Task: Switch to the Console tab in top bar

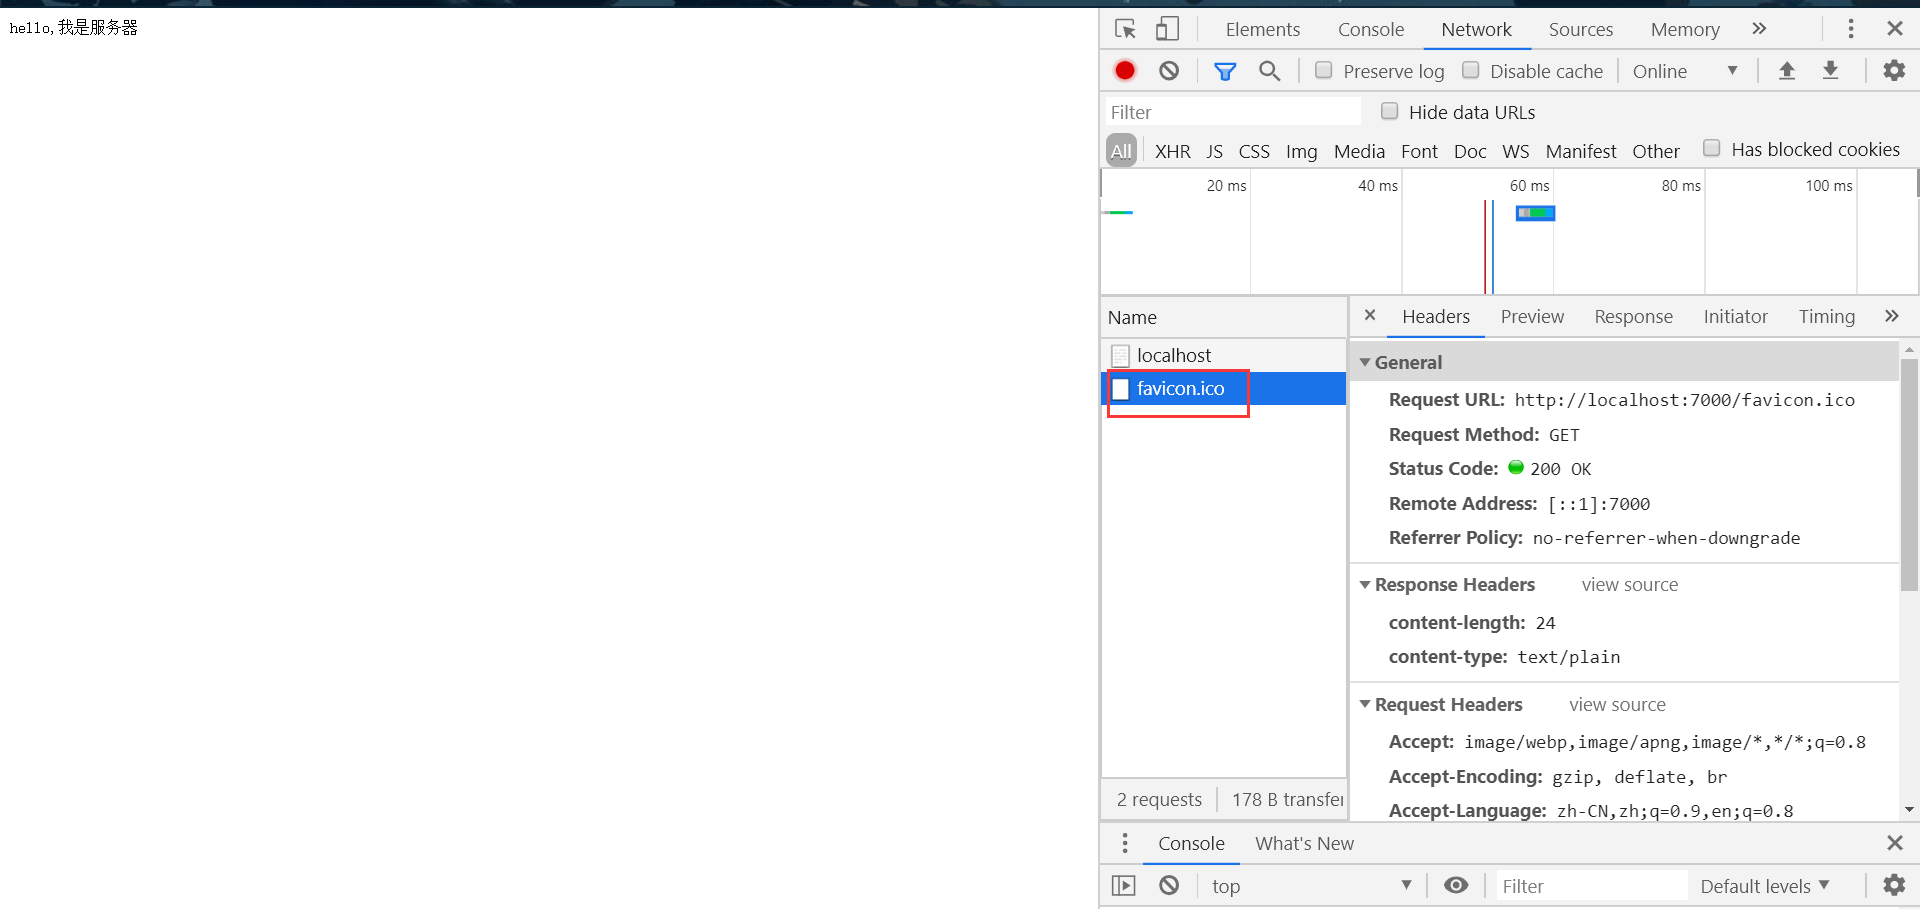Action: coord(1371,29)
